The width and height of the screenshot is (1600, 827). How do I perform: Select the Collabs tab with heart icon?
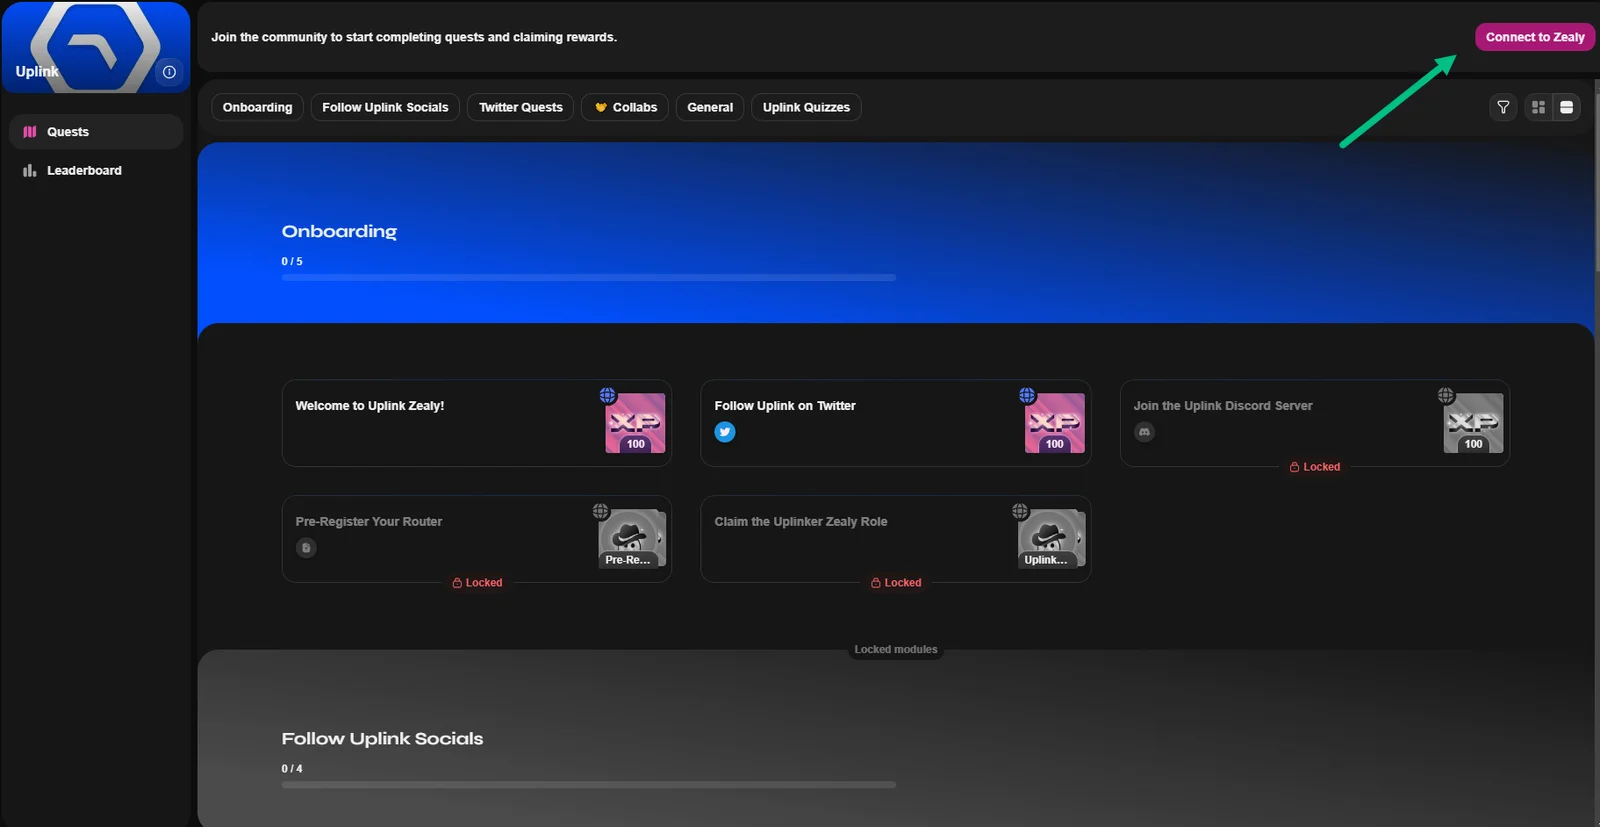[x=625, y=107]
